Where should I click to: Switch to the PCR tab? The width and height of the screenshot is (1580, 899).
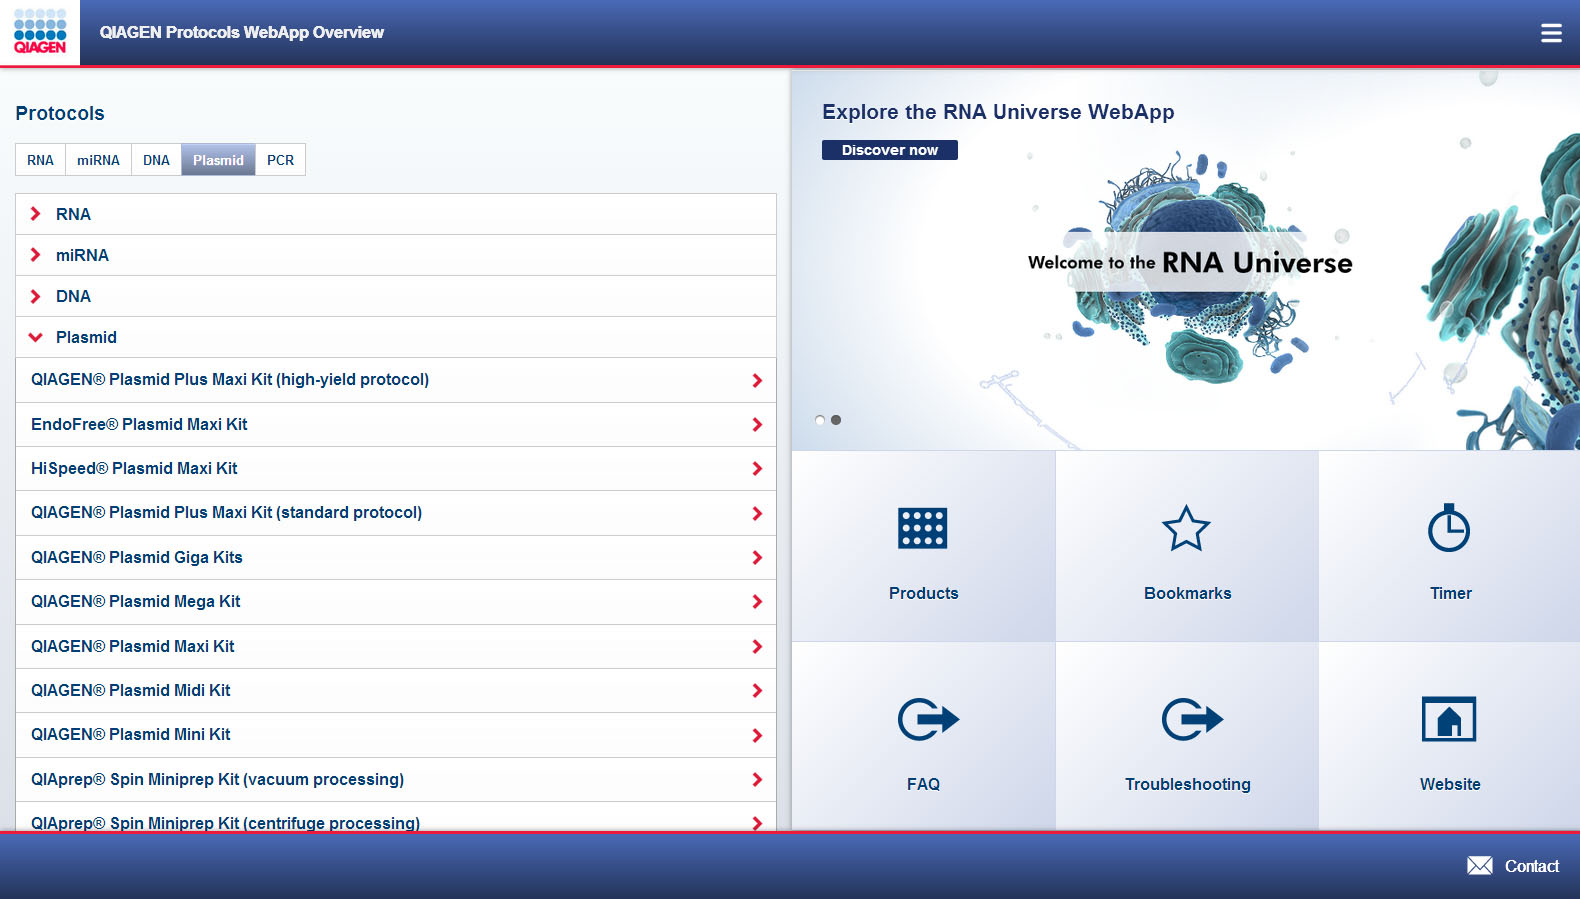pyautogui.click(x=280, y=160)
